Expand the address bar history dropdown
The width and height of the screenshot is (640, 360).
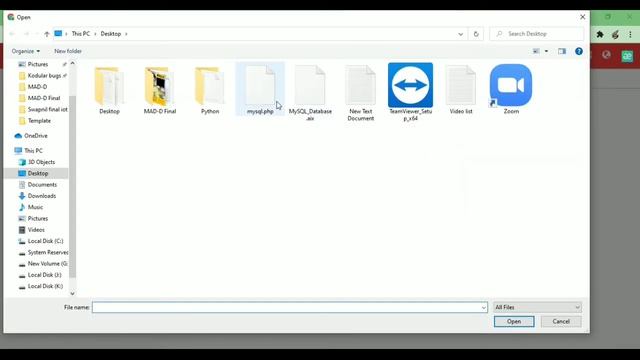[460, 34]
